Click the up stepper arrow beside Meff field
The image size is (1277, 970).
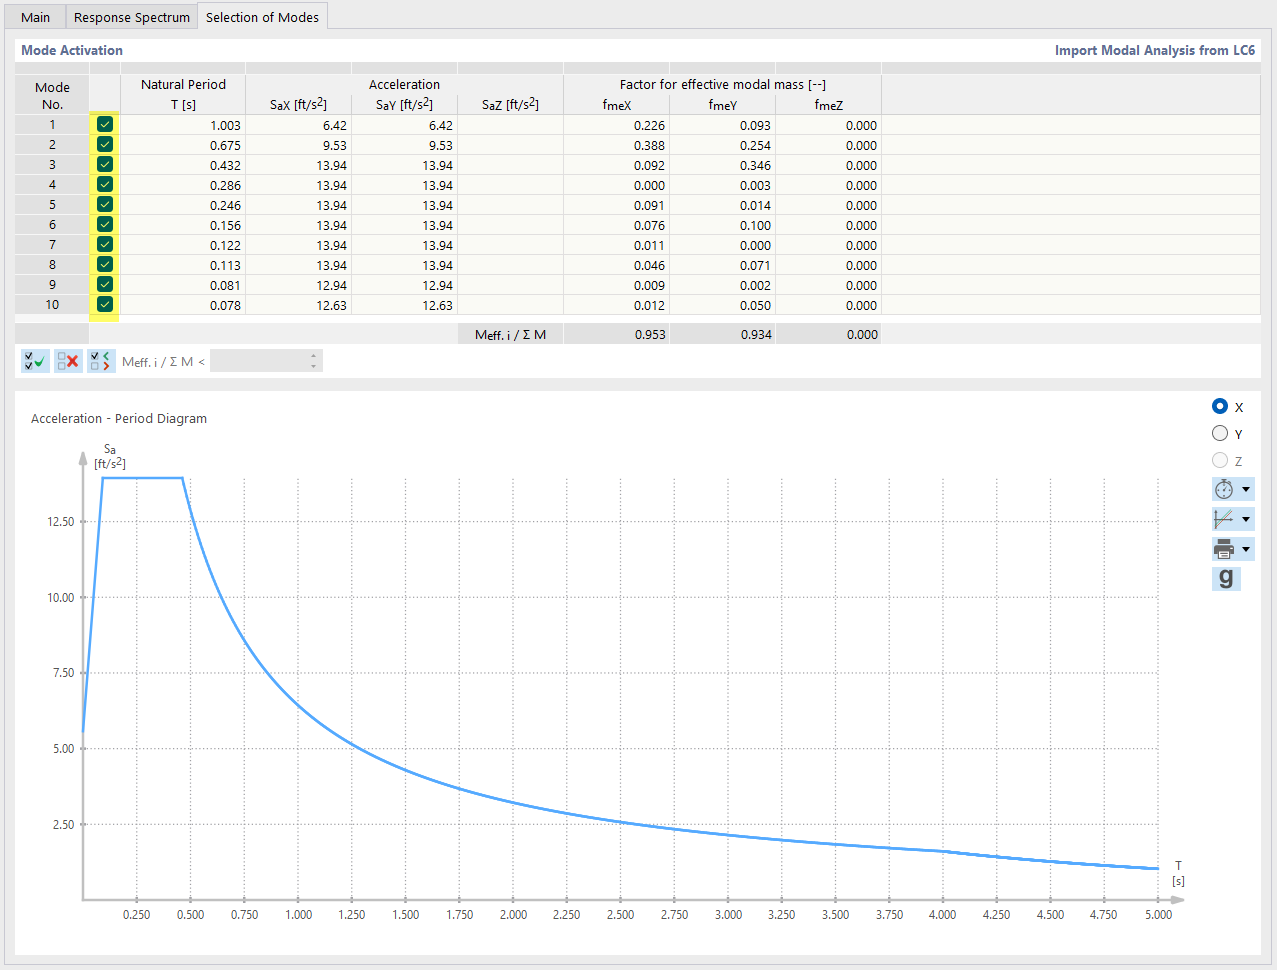(312, 354)
